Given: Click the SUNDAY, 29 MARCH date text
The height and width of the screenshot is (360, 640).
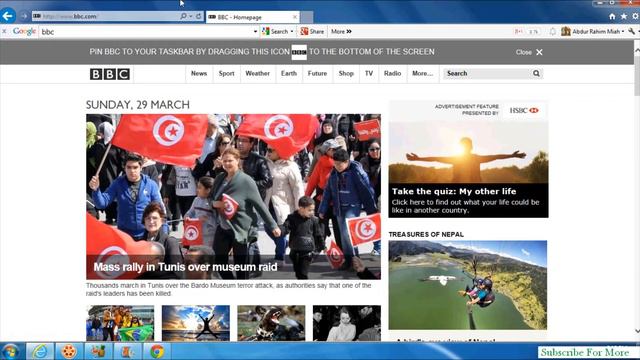Looking at the screenshot, I should click(138, 105).
